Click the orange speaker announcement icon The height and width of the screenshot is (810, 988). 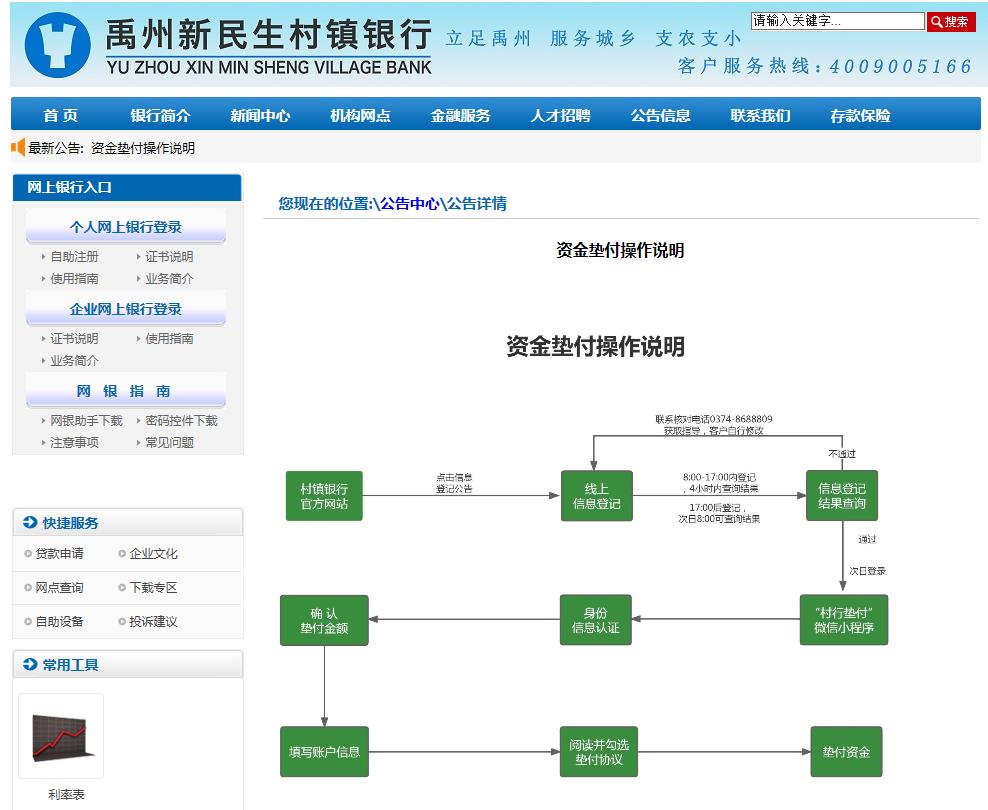point(18,148)
